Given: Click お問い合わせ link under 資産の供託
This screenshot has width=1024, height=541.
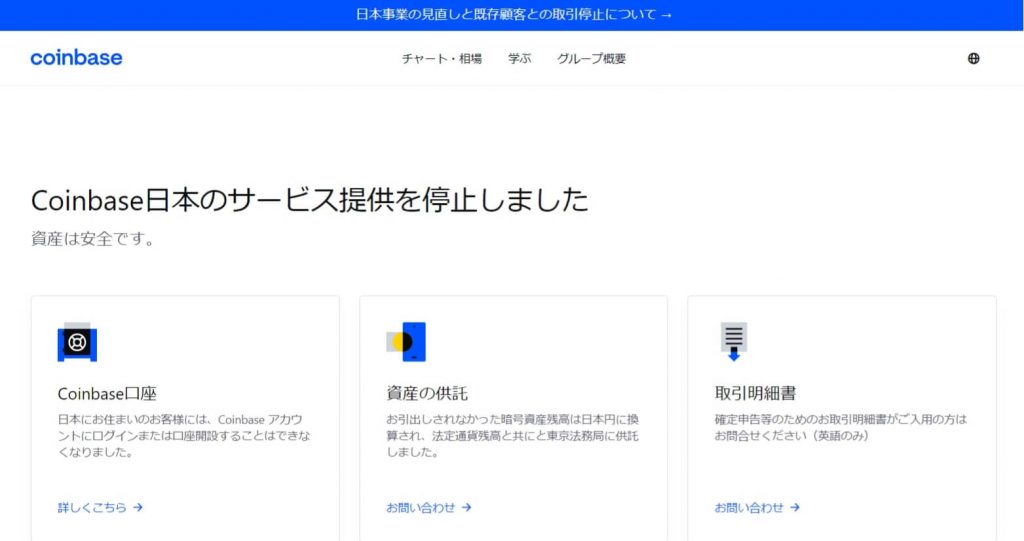Looking at the screenshot, I should pos(428,508).
